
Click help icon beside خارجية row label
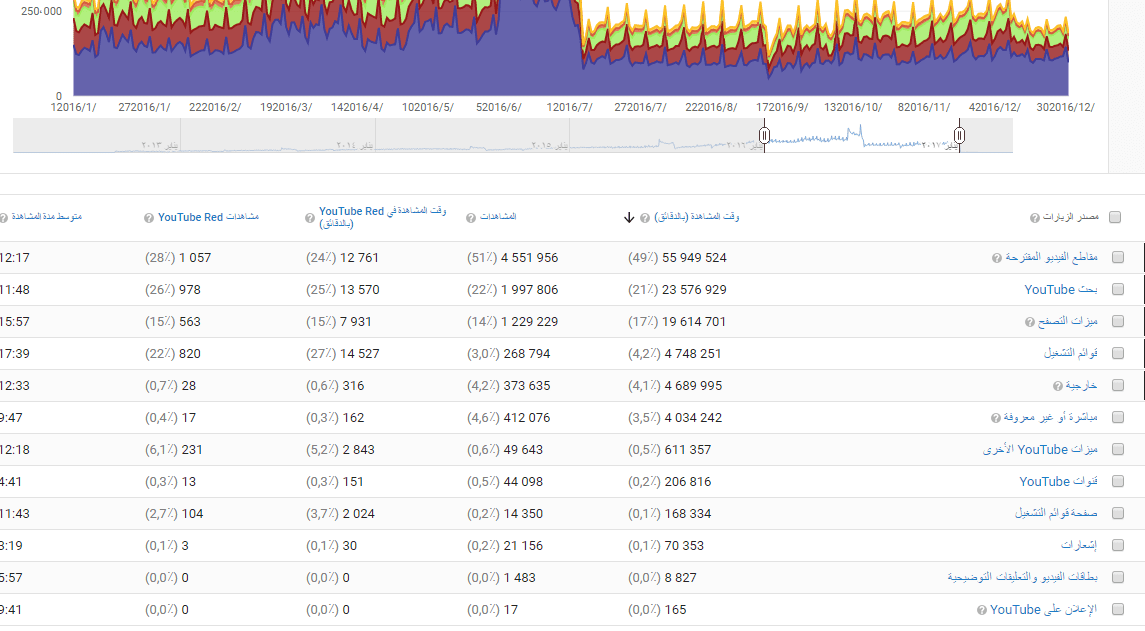[x=1057, y=386]
